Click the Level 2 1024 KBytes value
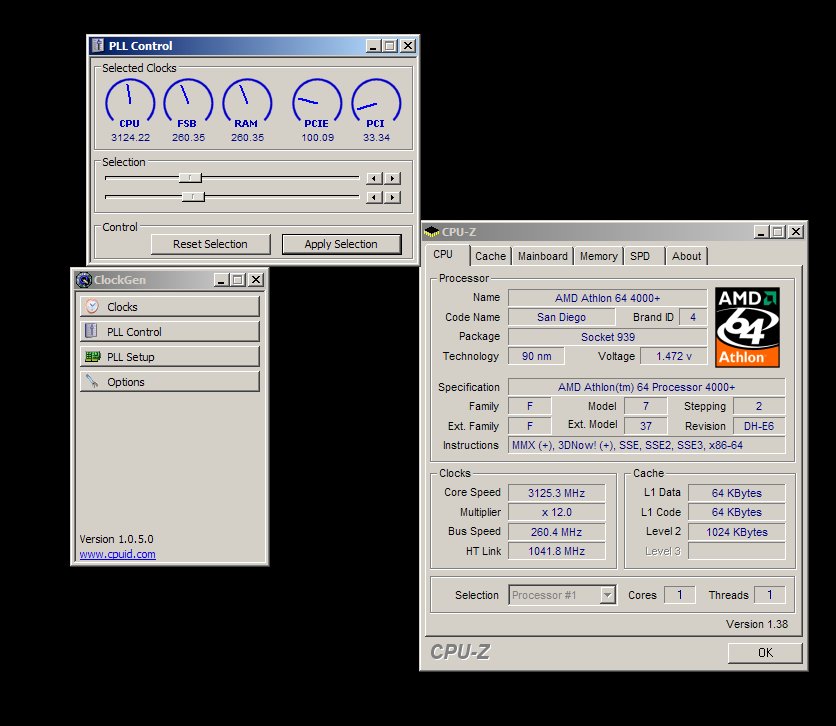 737,531
